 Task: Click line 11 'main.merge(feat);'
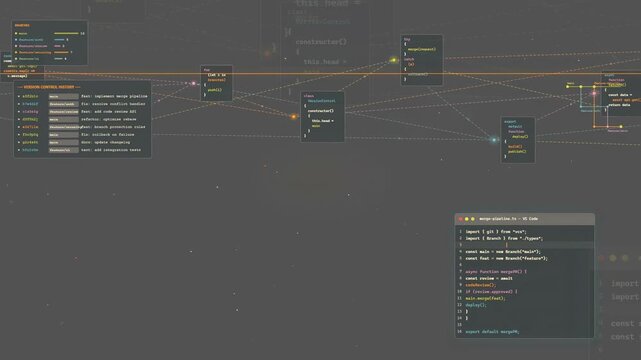point(485,298)
